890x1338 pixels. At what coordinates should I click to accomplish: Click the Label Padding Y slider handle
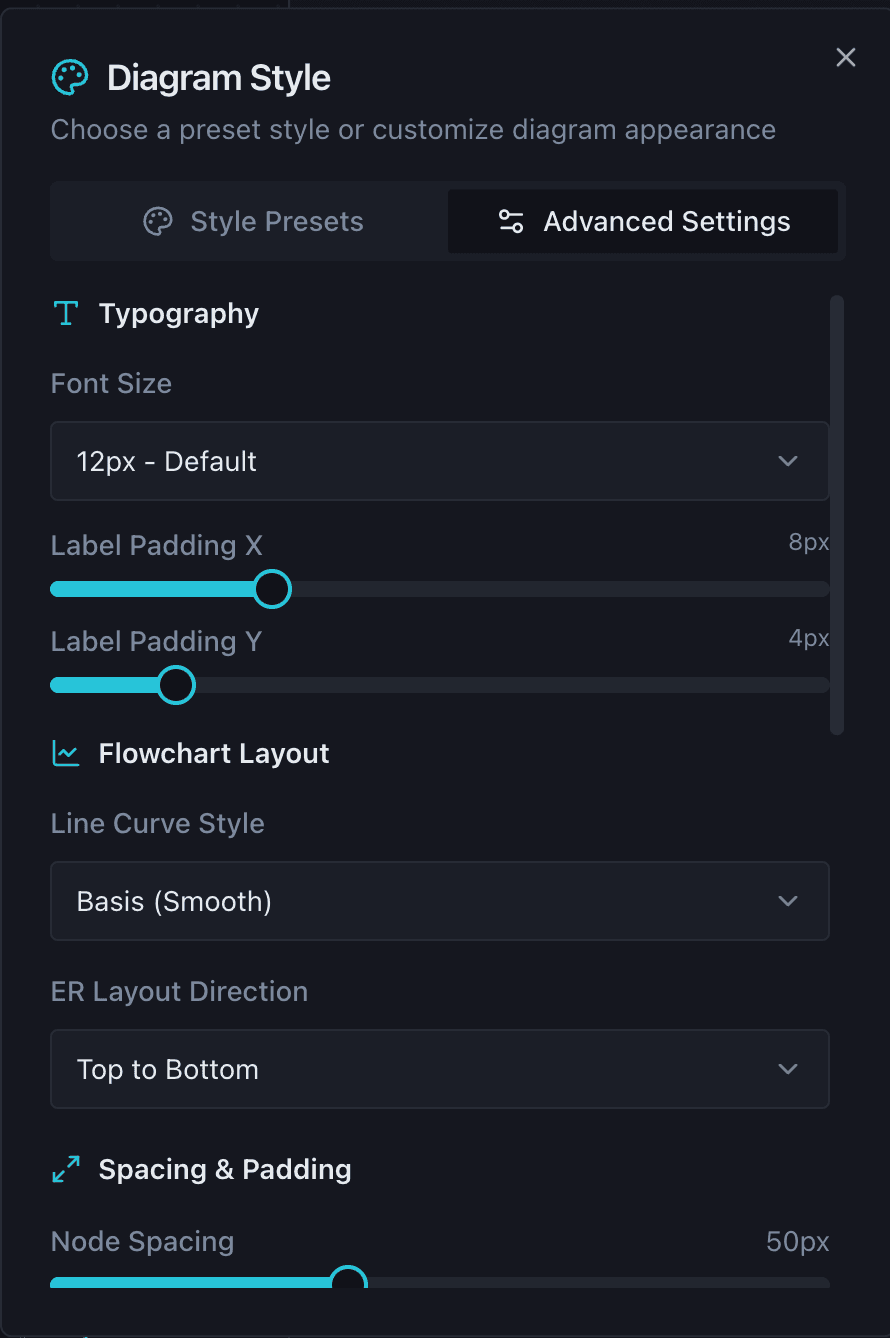coord(176,685)
